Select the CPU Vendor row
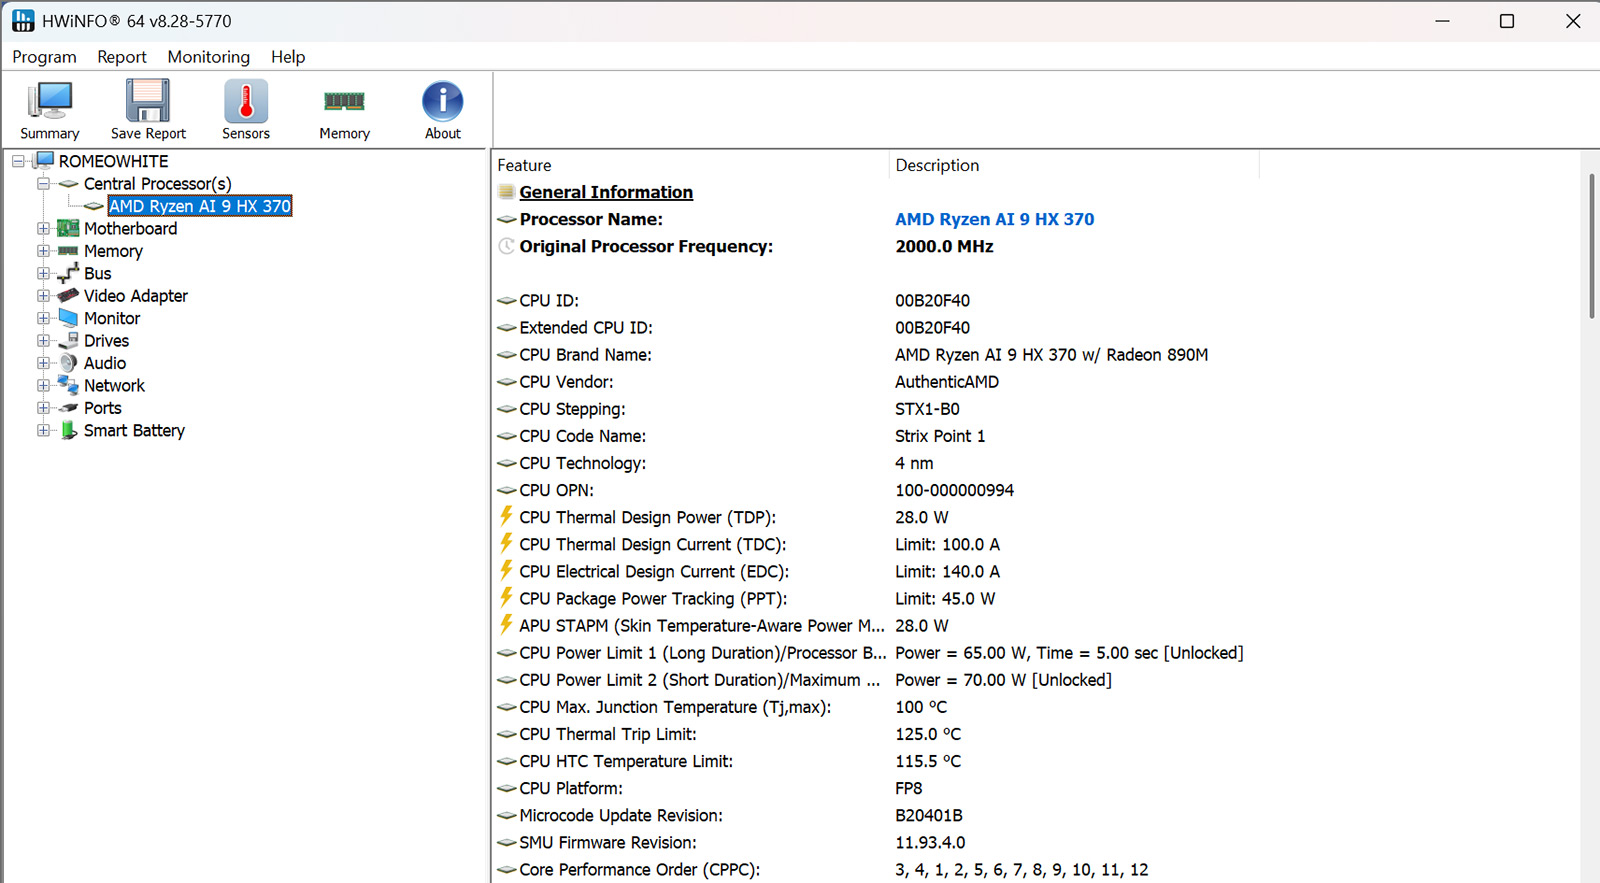1600x883 pixels. click(1036, 382)
